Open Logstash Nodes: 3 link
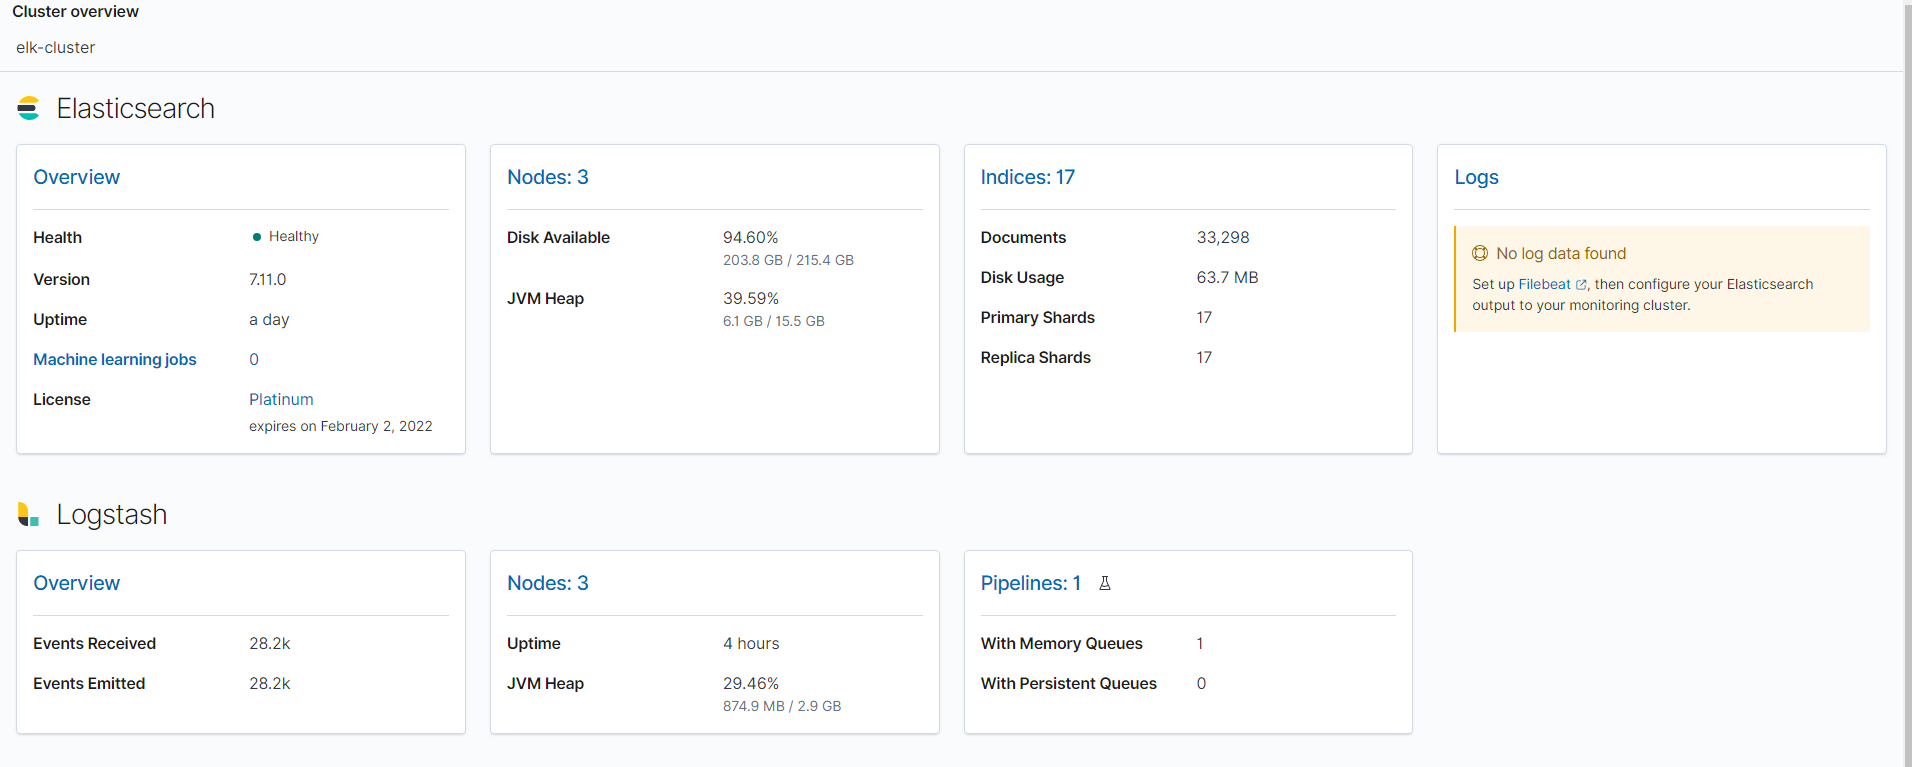 click(x=548, y=583)
